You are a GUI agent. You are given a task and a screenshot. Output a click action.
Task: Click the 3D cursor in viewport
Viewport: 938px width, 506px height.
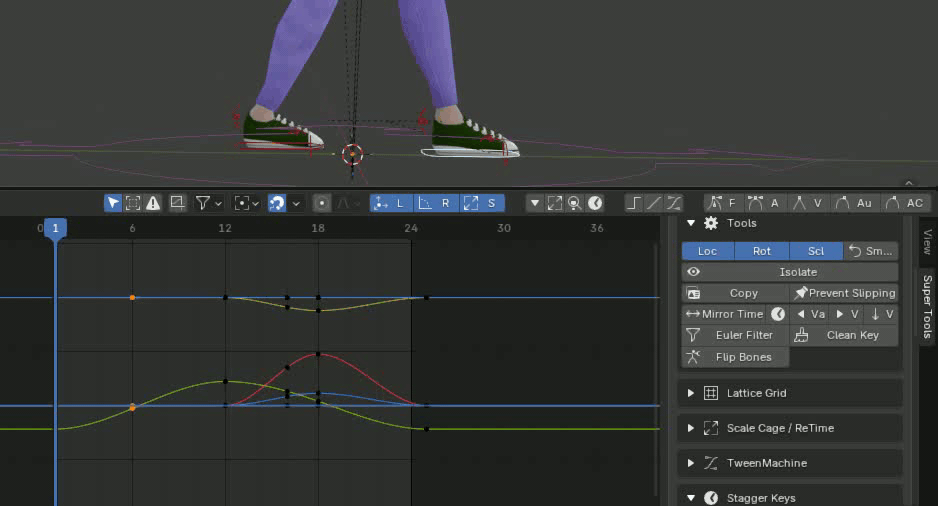coord(352,154)
